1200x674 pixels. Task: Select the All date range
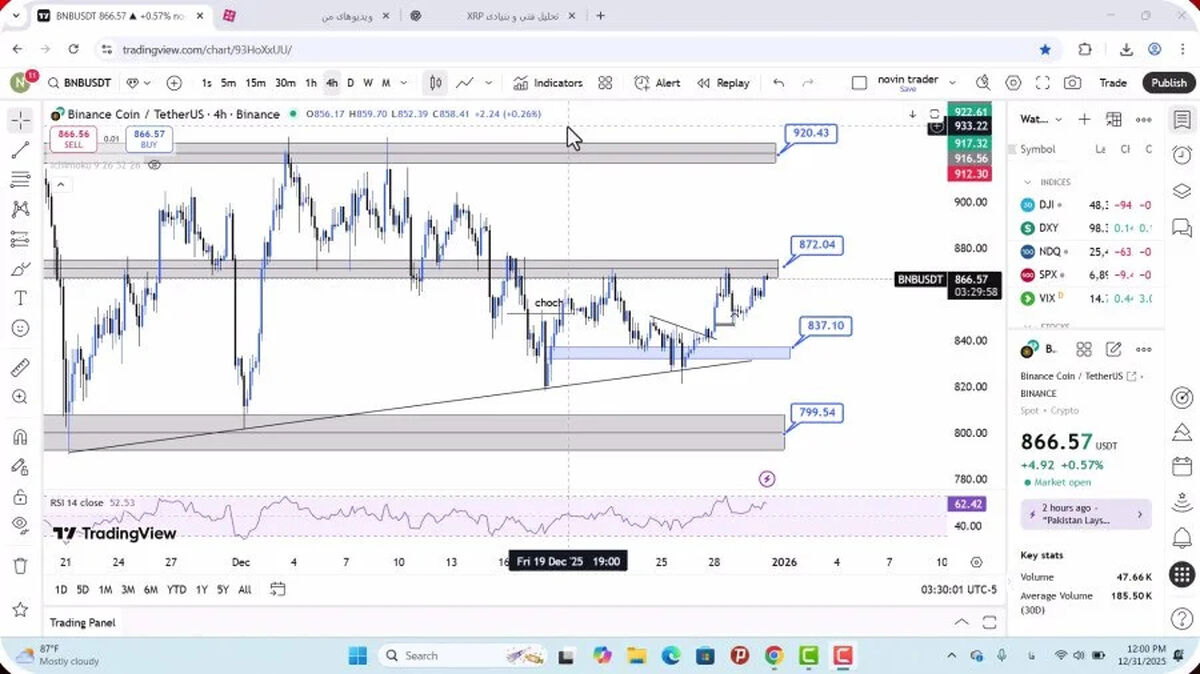(x=244, y=590)
